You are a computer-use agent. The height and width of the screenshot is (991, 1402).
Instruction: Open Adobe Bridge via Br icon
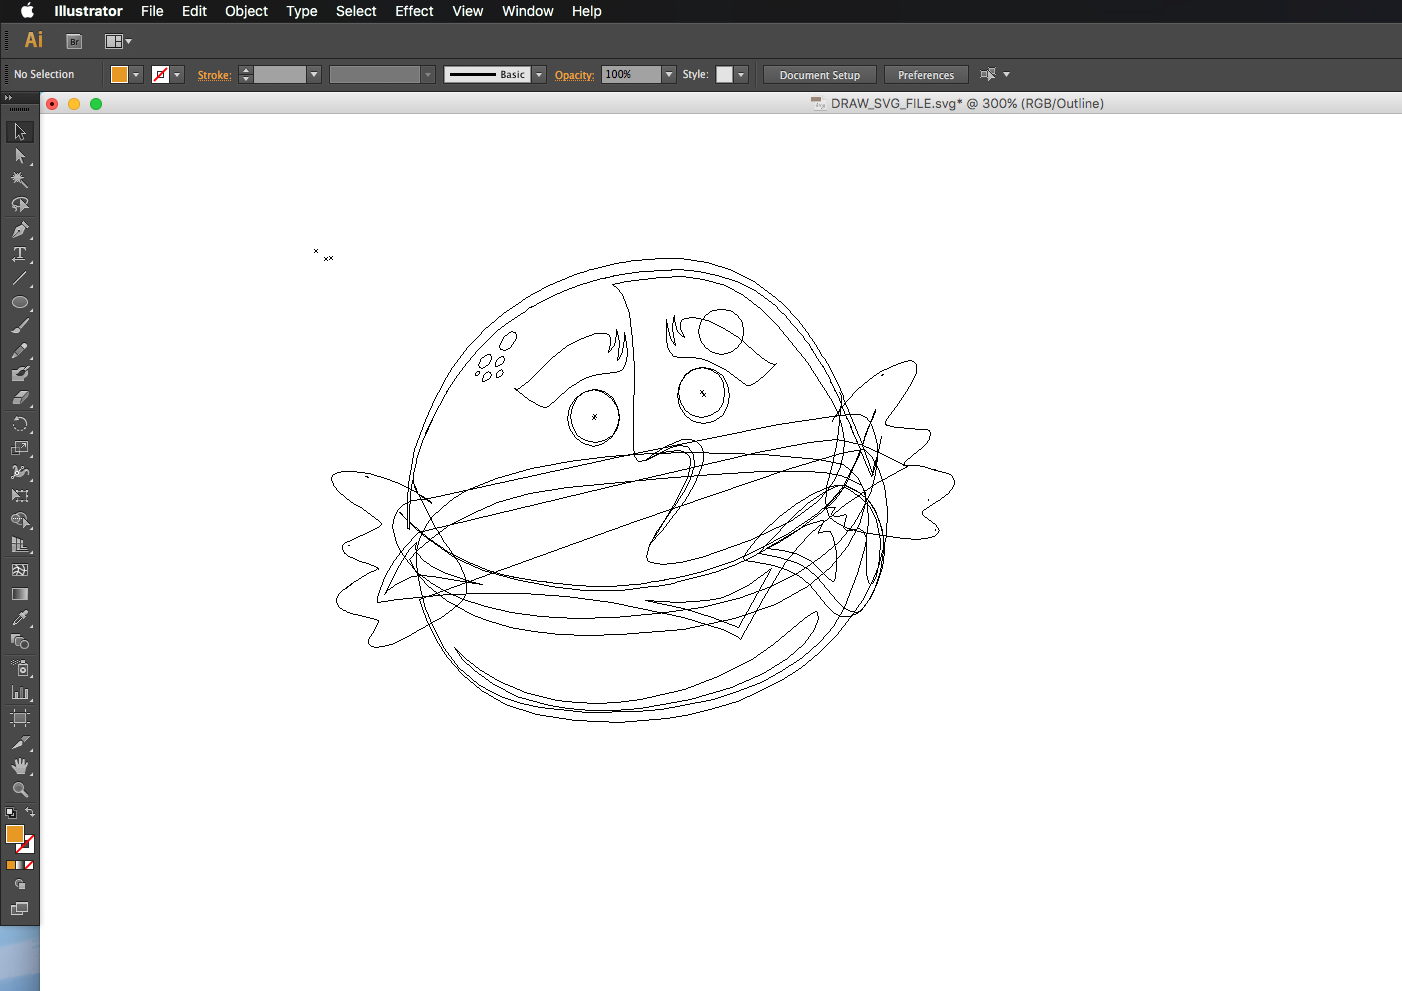tap(74, 41)
